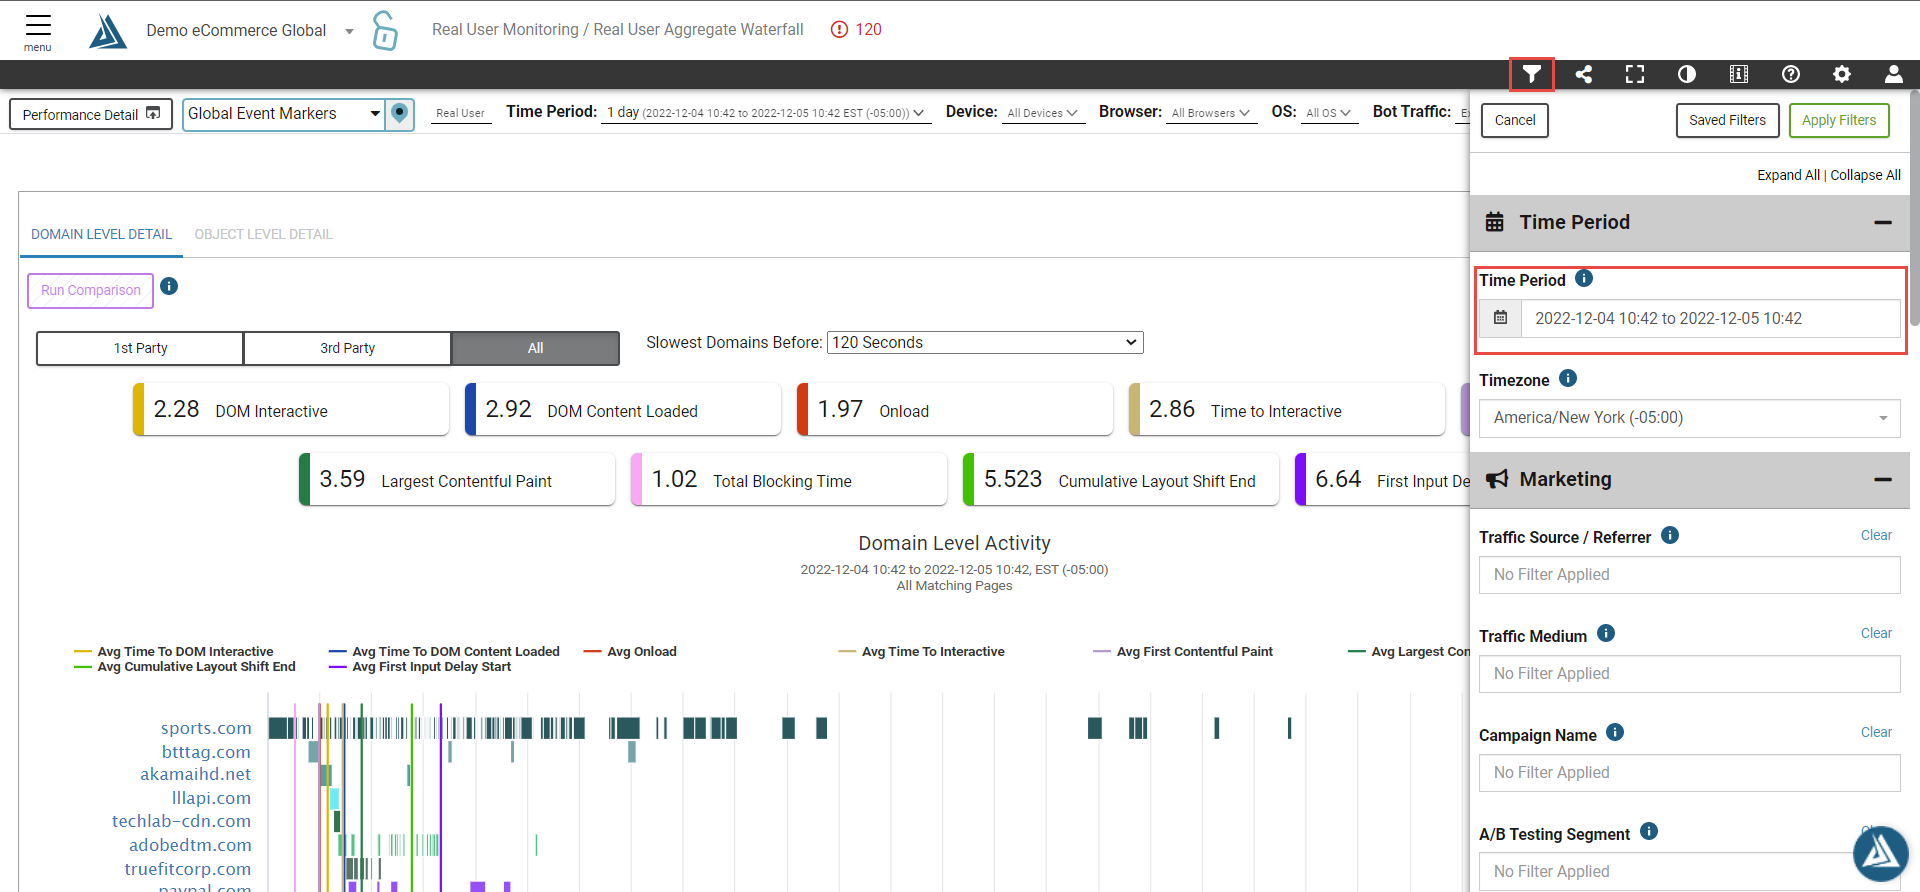
Task: Toggle the Avg Cumulative Layout Shift End legend series
Action: tap(185, 667)
